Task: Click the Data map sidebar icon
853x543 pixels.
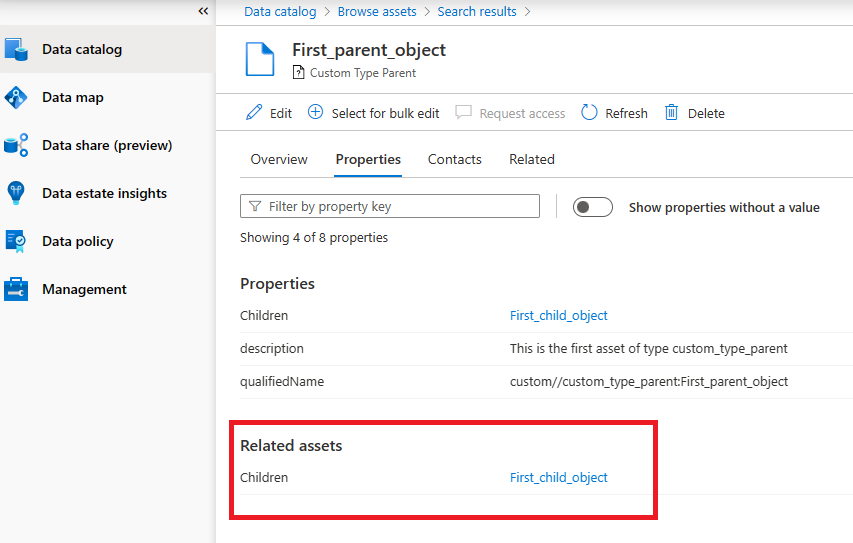Action: pyautogui.click(x=16, y=97)
